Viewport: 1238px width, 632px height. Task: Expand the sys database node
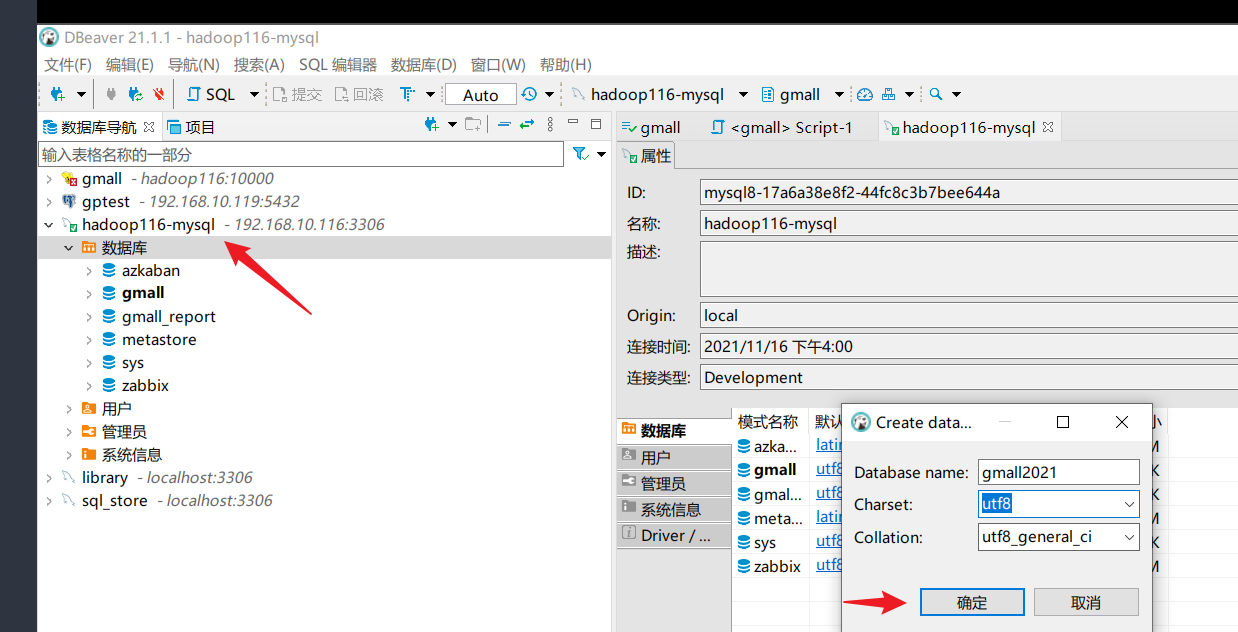click(89, 363)
